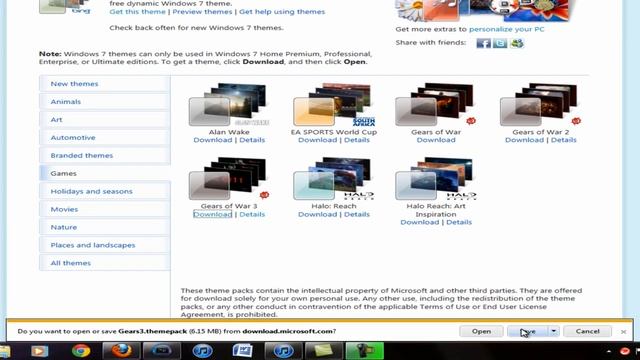Open iTunes icon between Word and Sticky Notes
Viewport: 640px width, 360px height.
(283, 351)
